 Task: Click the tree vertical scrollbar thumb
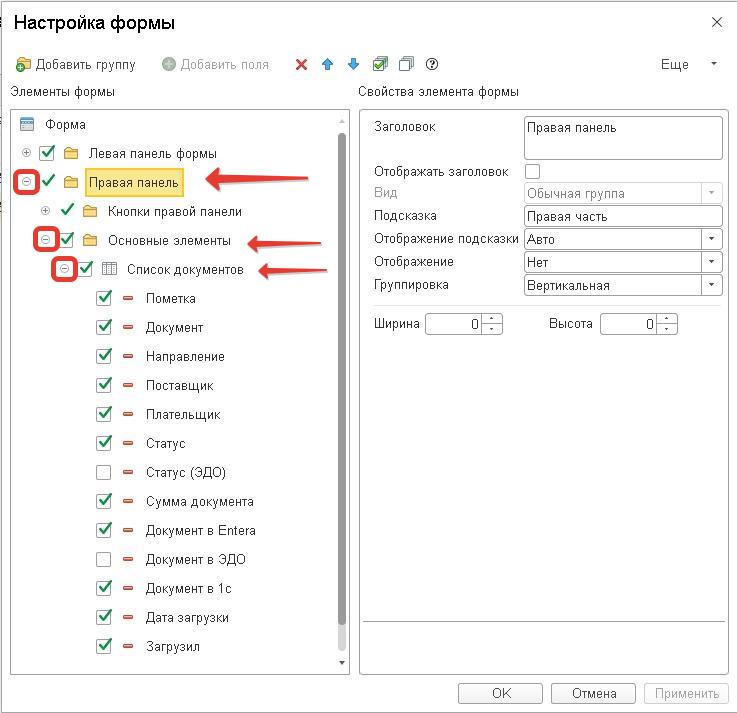tap(342, 378)
